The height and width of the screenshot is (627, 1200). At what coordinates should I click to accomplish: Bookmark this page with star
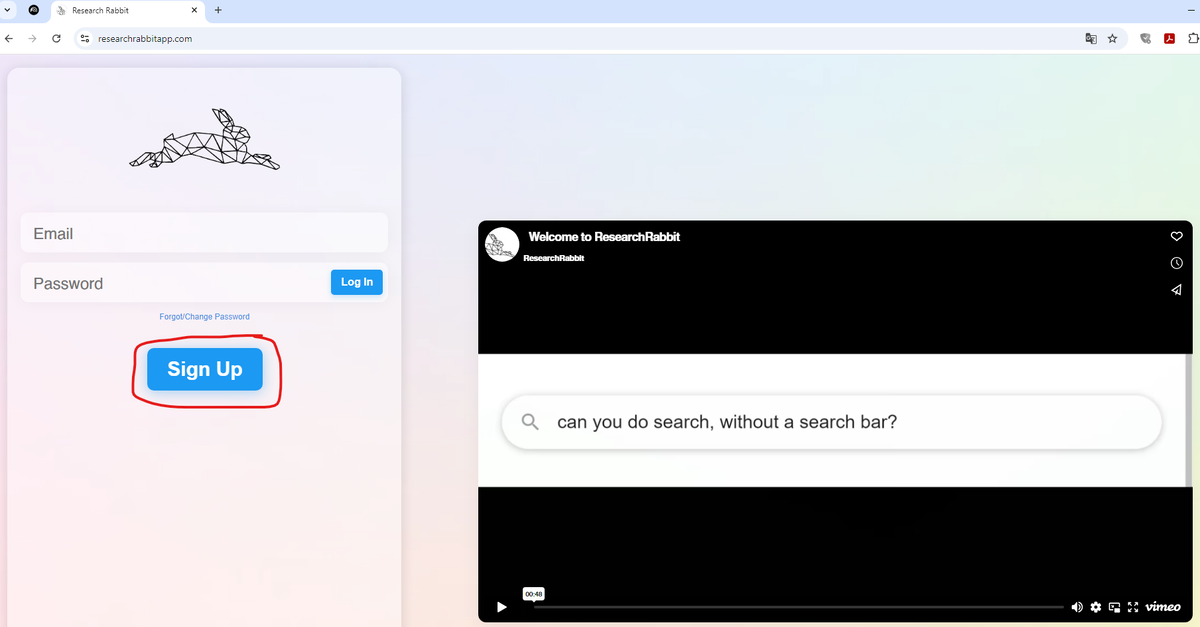1112,39
